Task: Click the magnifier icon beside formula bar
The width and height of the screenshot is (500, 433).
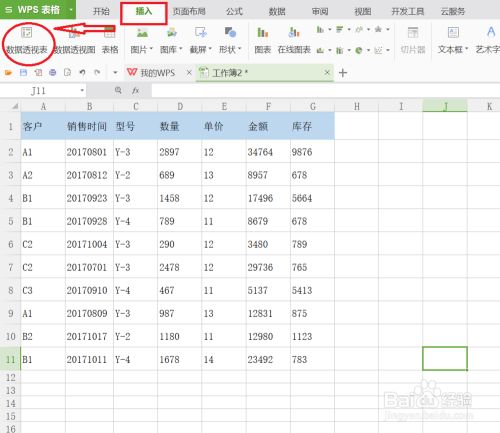Action: point(118,90)
